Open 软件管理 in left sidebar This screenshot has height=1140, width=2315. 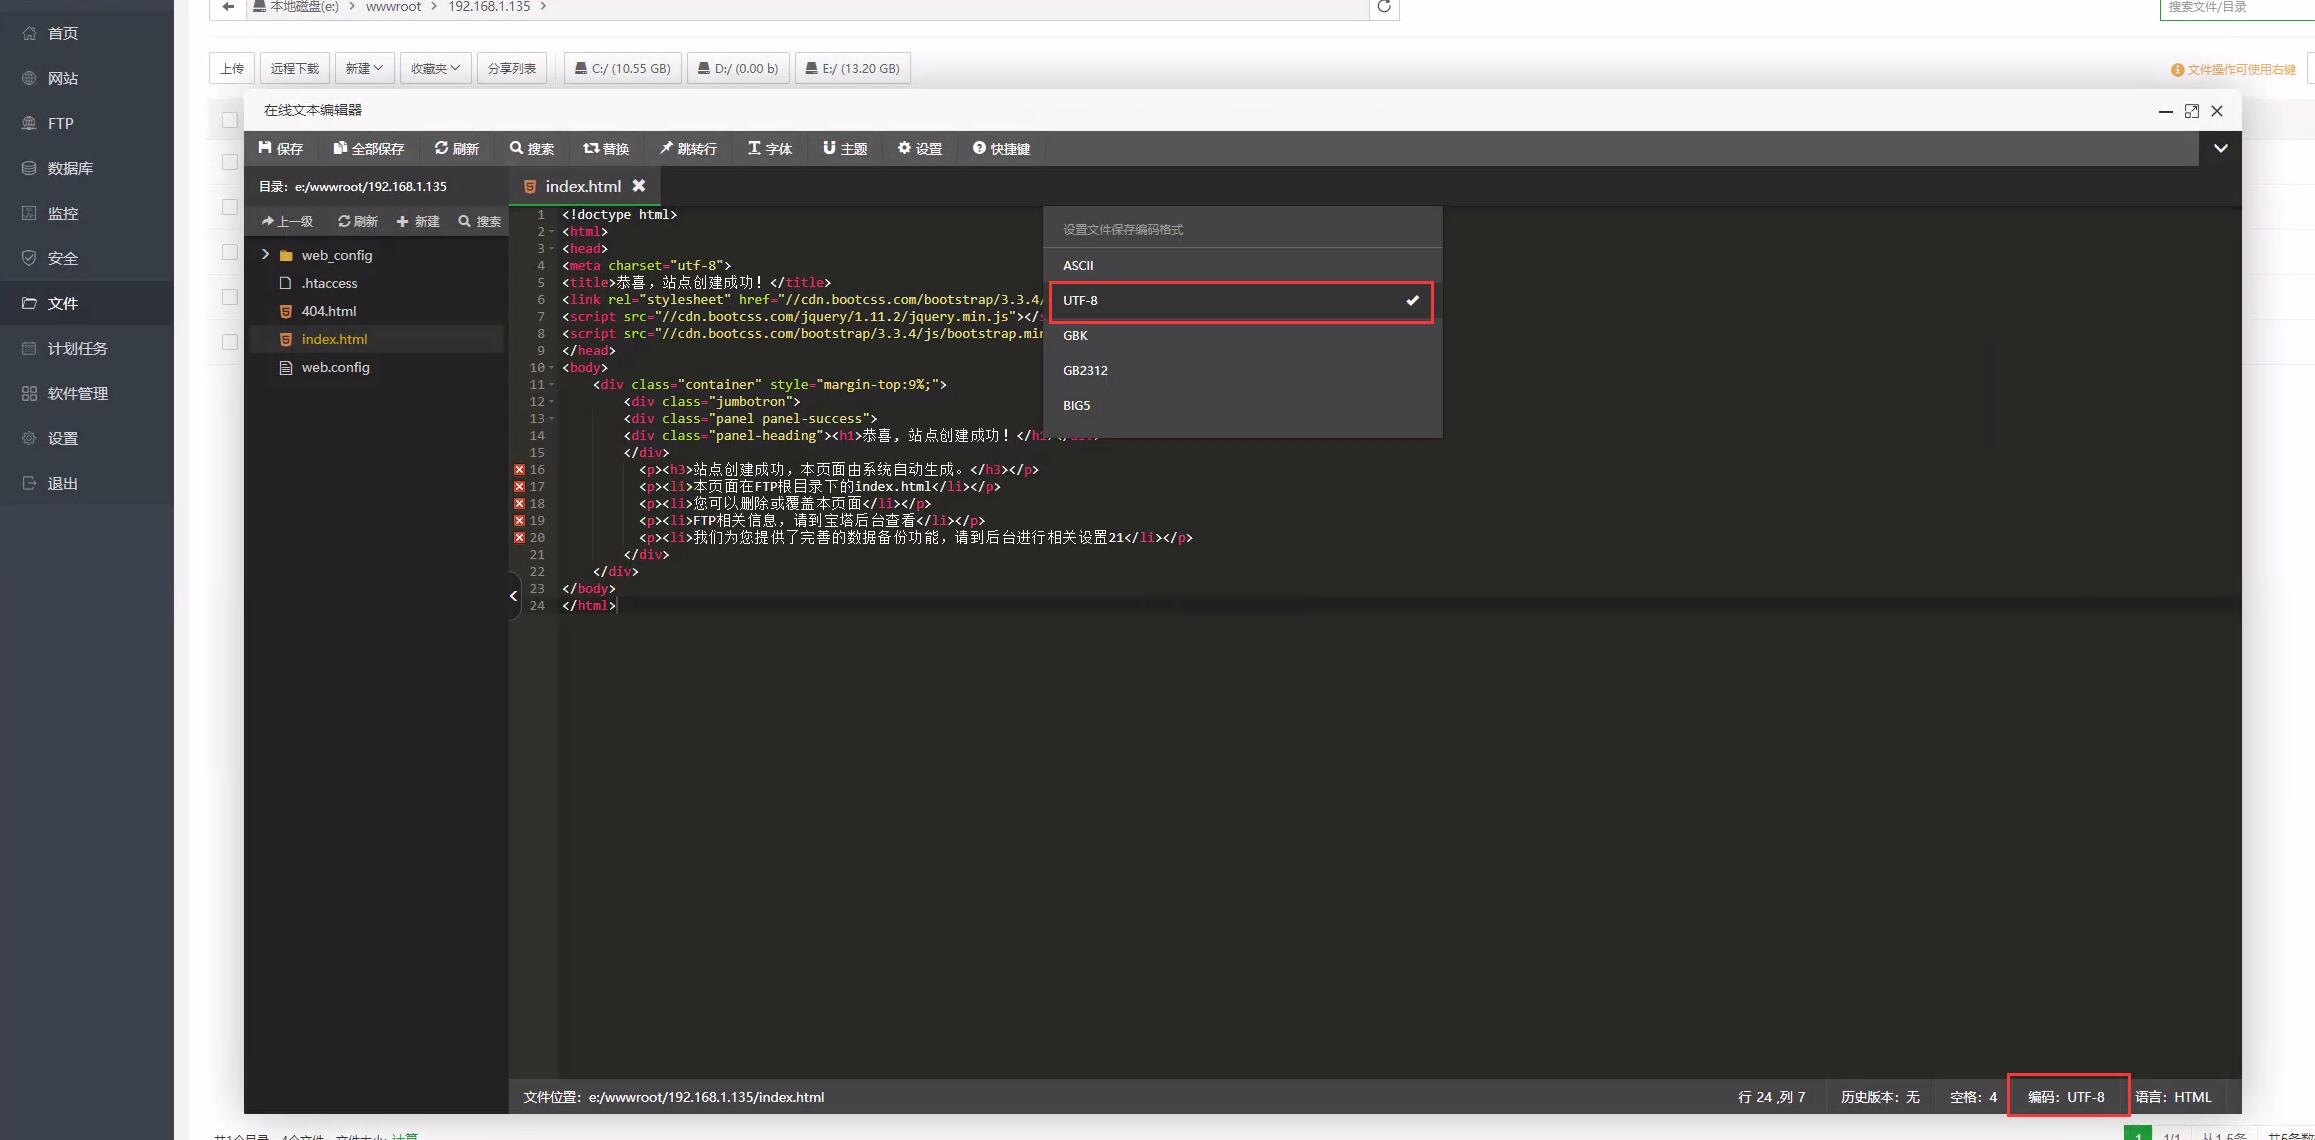[x=77, y=393]
